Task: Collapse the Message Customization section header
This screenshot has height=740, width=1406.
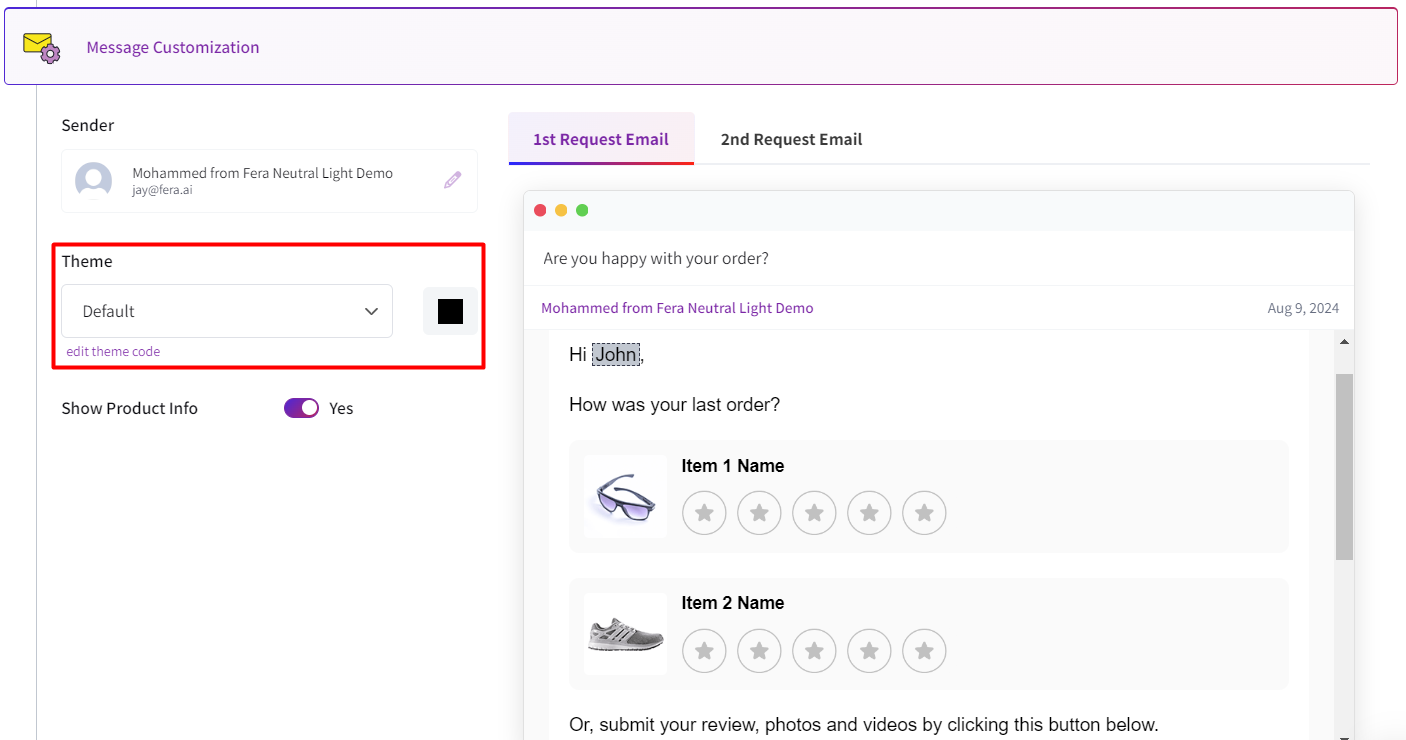Action: (x=700, y=47)
